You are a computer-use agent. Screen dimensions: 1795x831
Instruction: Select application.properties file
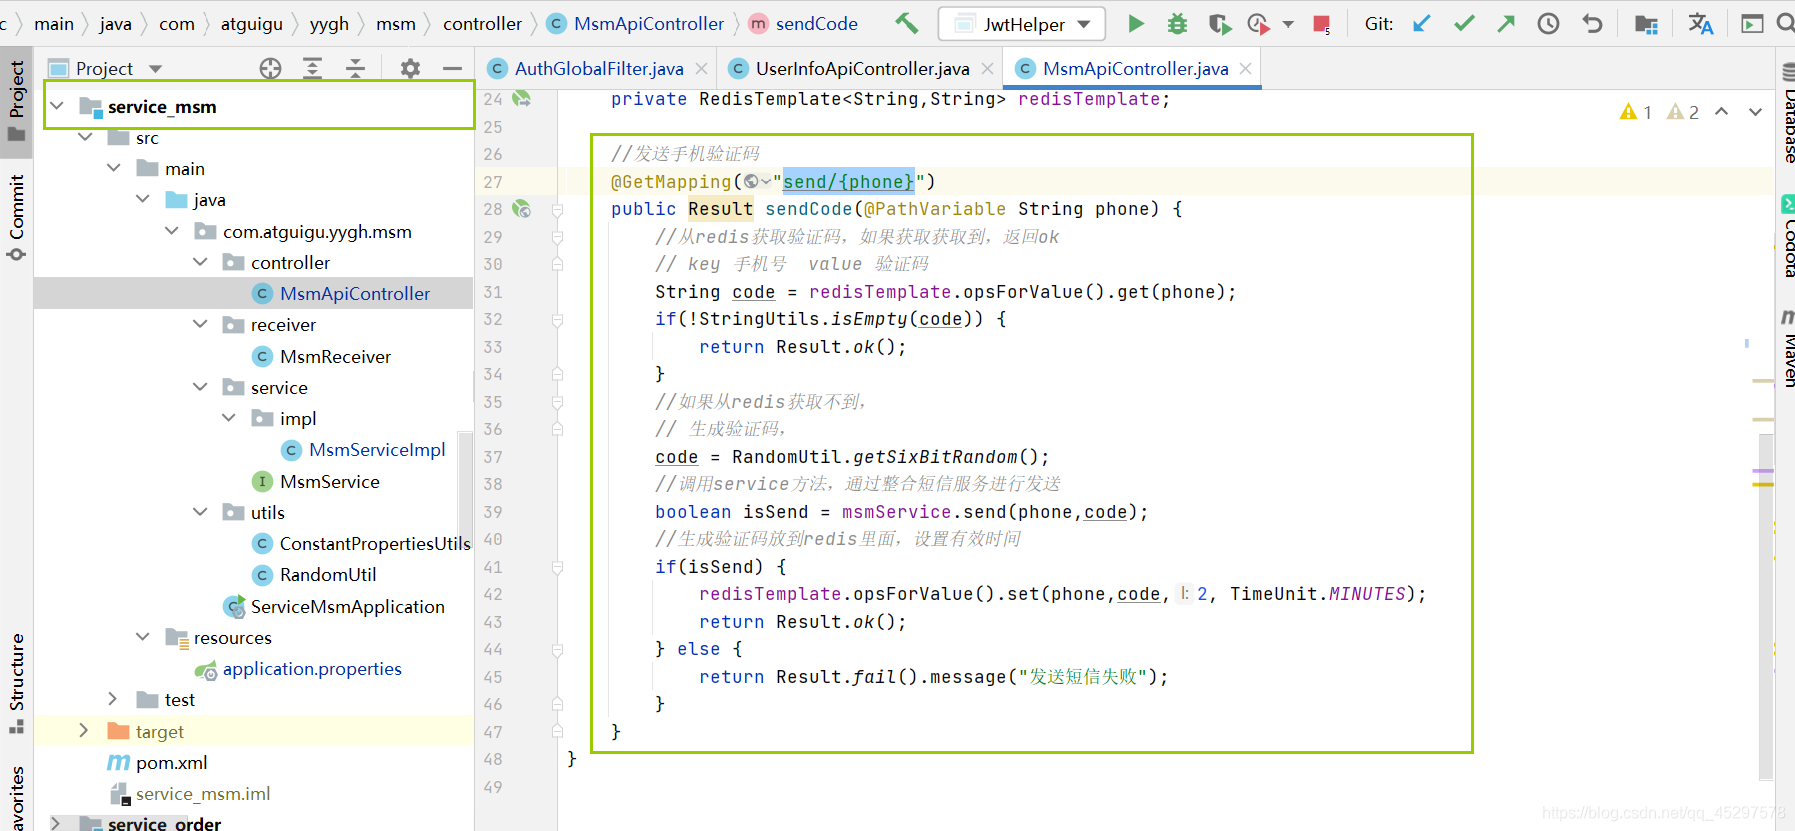[312, 668]
